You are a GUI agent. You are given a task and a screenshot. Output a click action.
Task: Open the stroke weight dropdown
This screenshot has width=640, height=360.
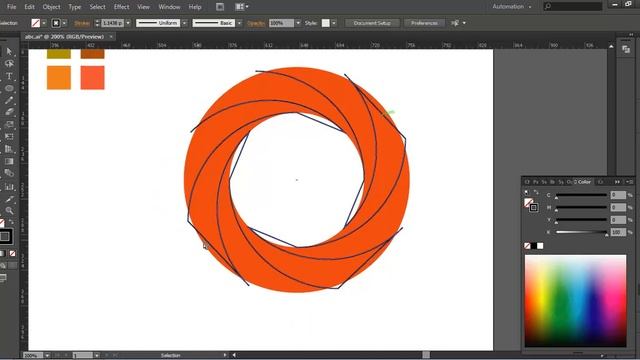[x=128, y=23]
